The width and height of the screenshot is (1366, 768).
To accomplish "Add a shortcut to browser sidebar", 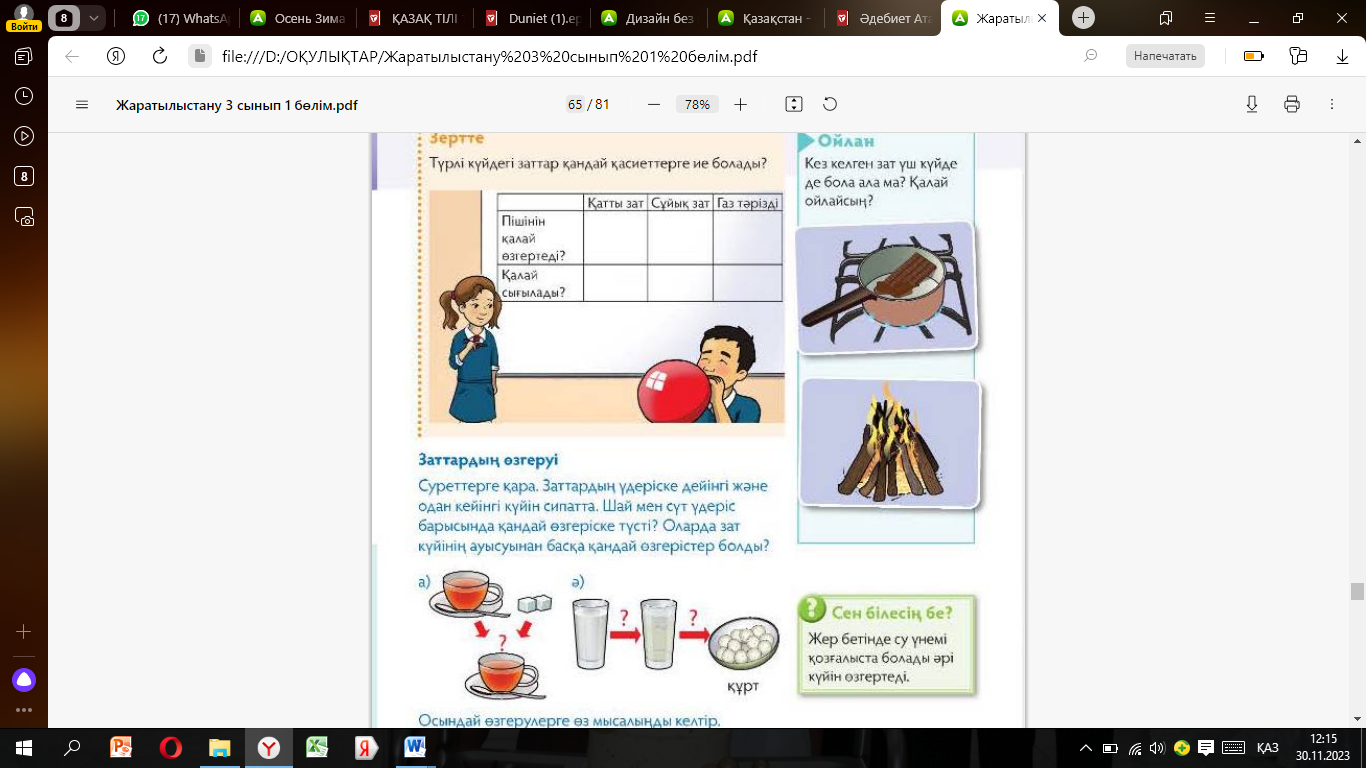I will click(x=24, y=632).
